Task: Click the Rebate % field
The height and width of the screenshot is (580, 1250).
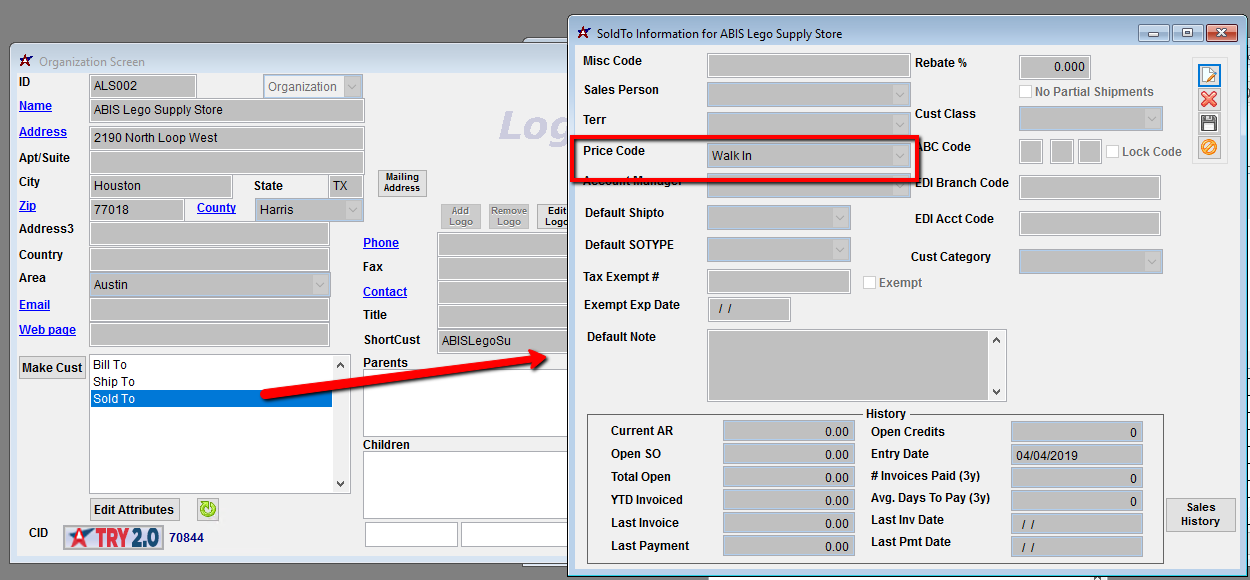Action: [1054, 67]
